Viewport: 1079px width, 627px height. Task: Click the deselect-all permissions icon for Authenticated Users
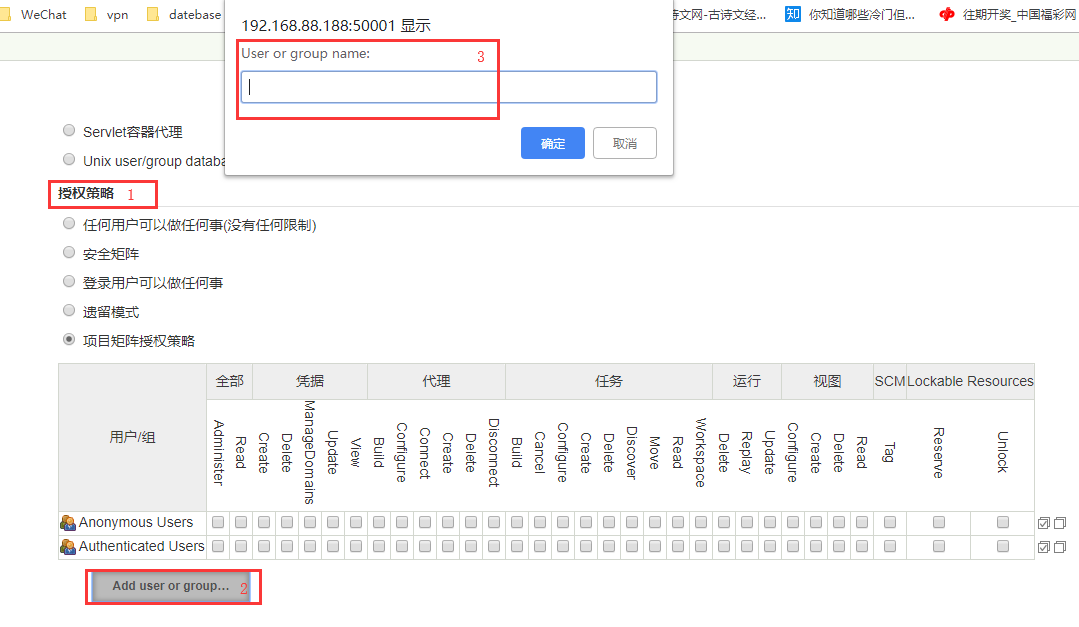point(1059,546)
